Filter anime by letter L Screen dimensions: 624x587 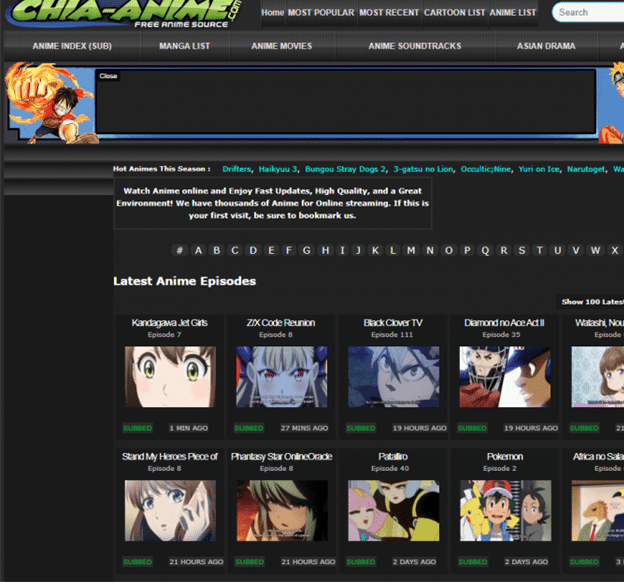pyautogui.click(x=393, y=250)
